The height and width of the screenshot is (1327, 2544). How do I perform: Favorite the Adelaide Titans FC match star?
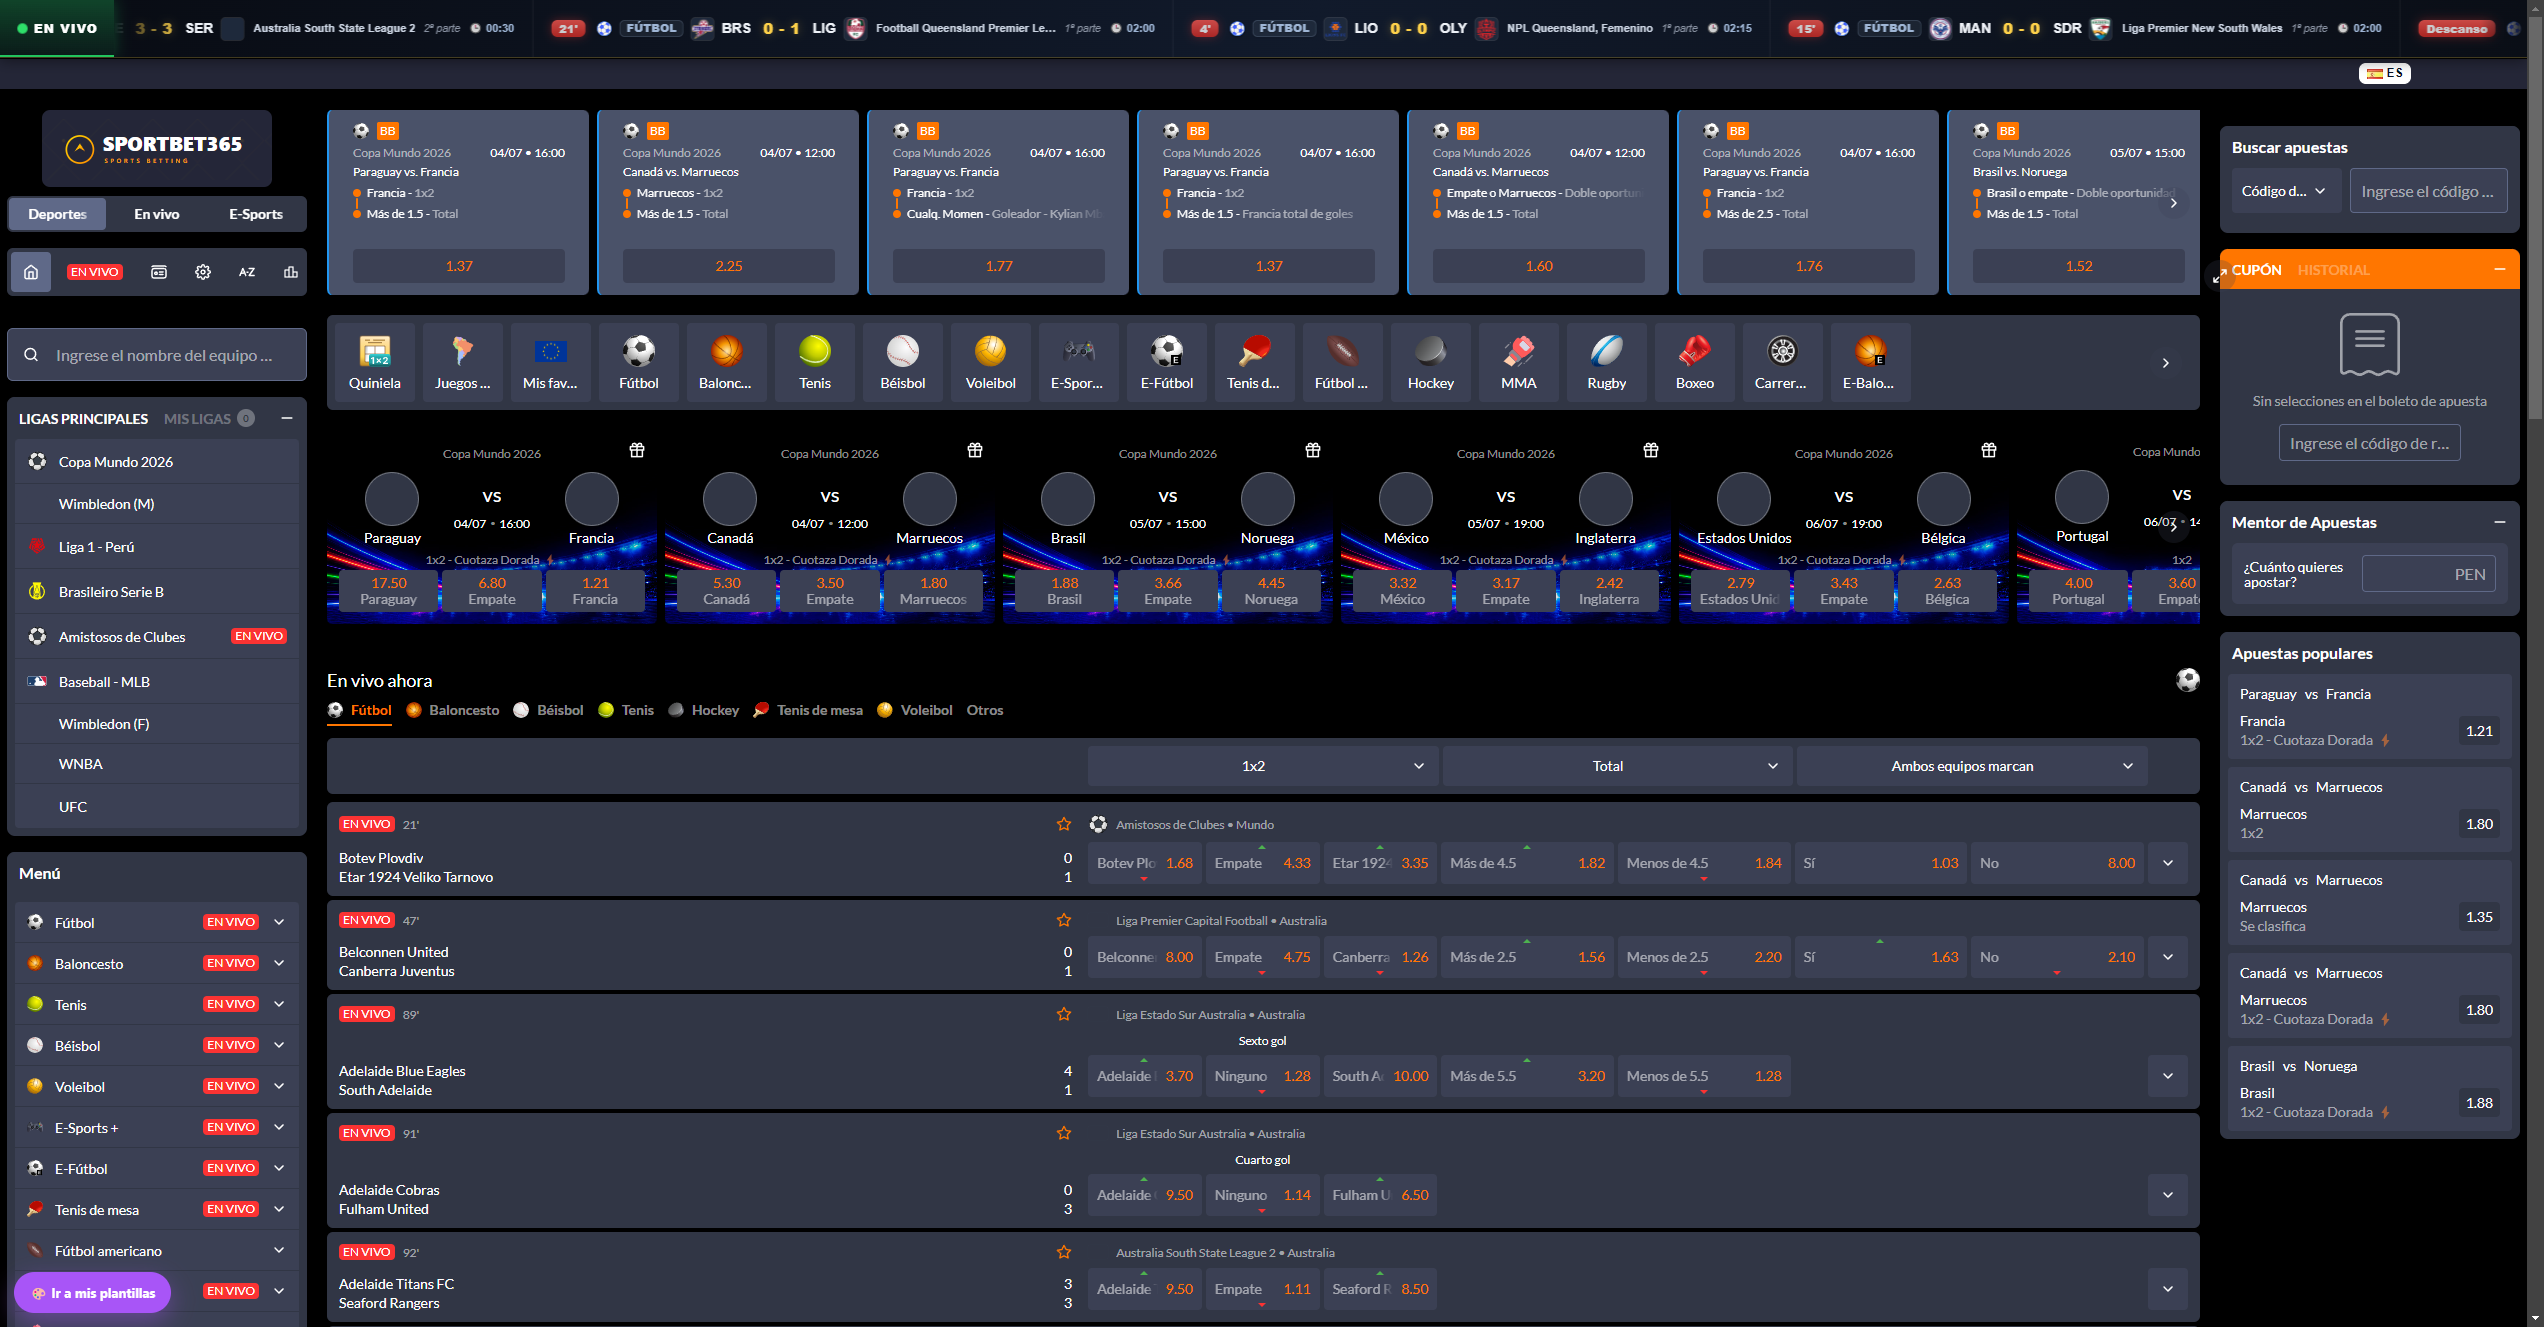(x=1064, y=1252)
